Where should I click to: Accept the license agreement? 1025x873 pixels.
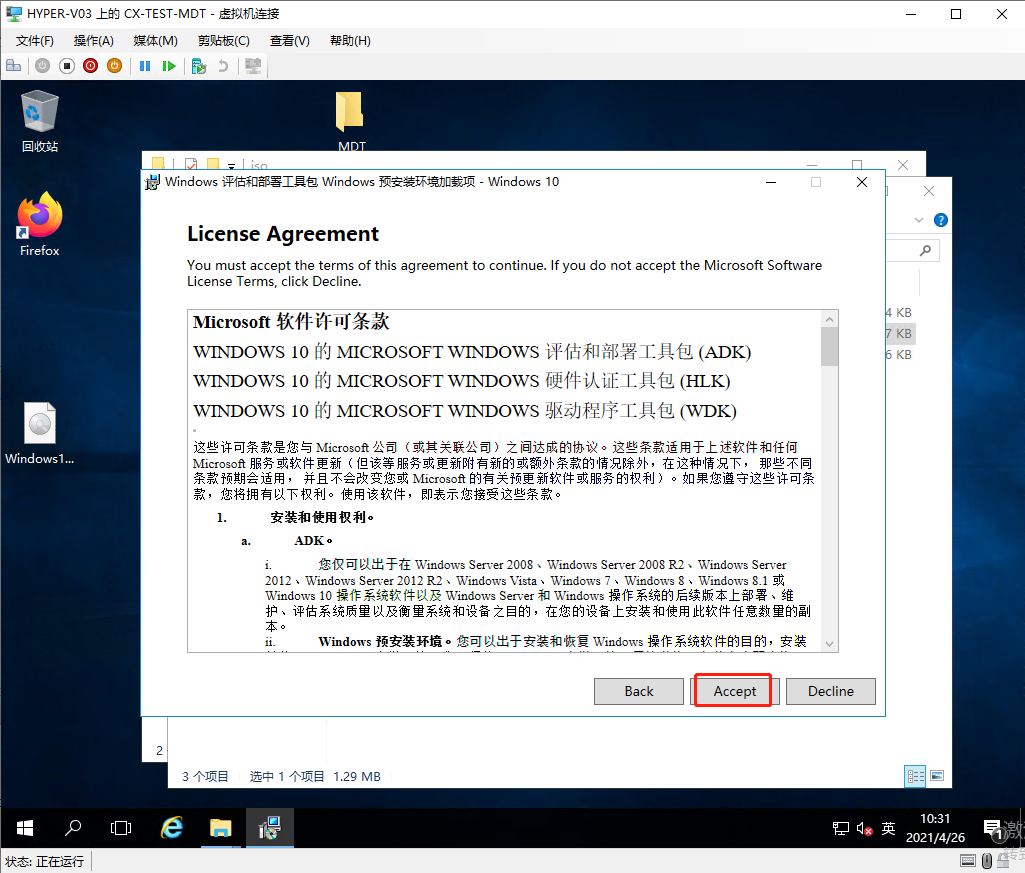[733, 691]
